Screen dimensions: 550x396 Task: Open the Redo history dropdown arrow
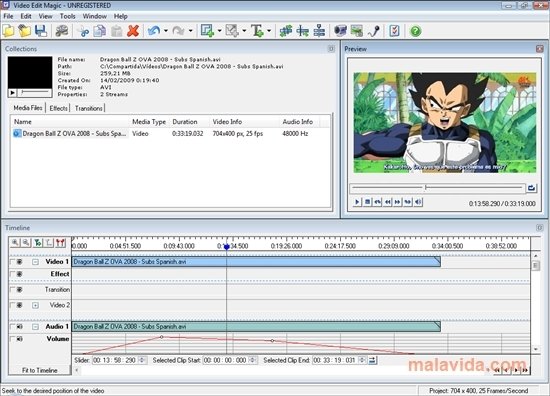pyautogui.click(x=190, y=31)
